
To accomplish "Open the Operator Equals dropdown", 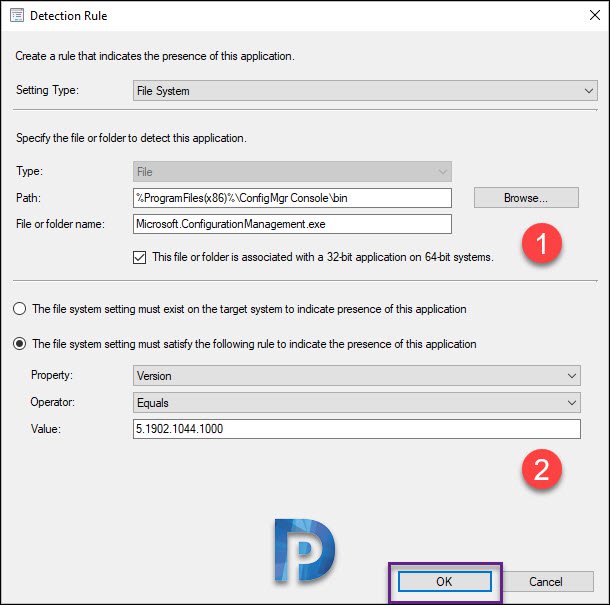I will [357, 403].
